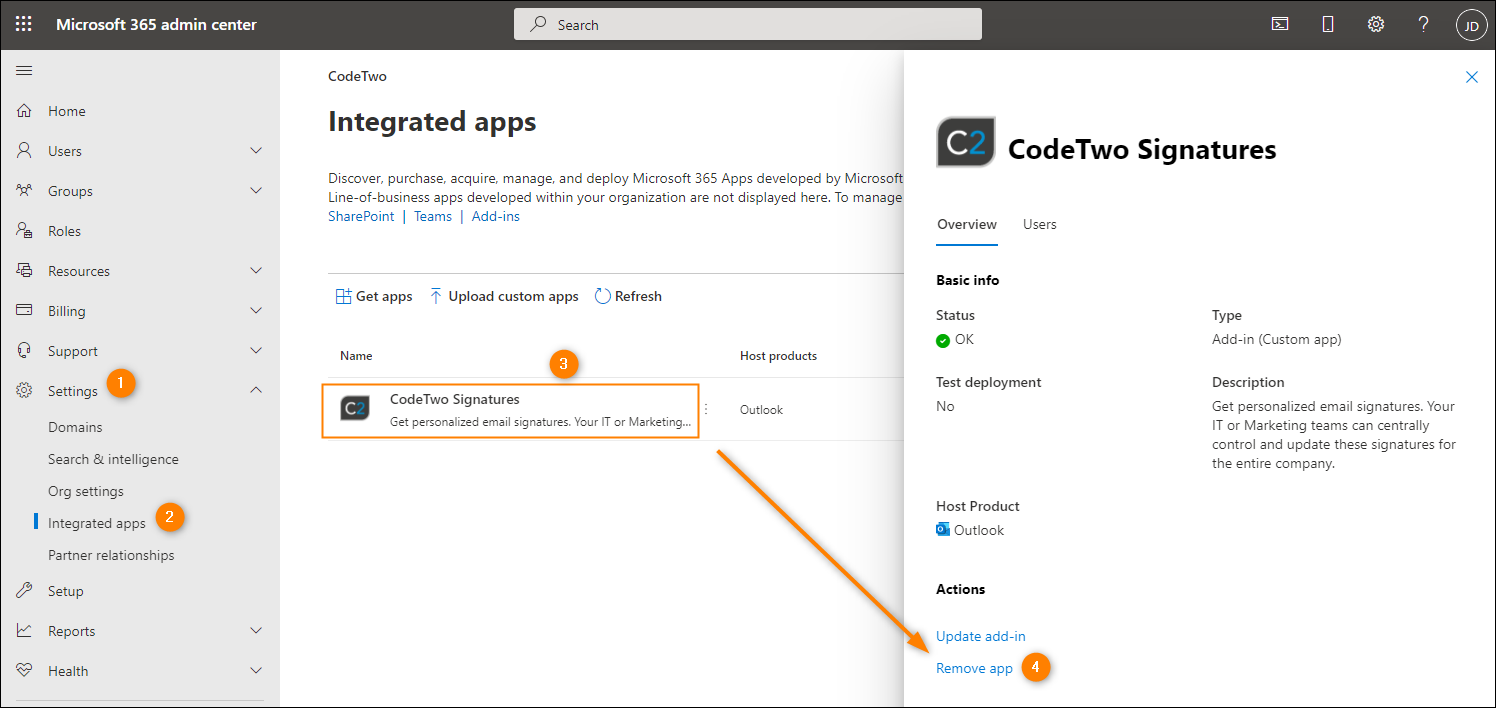
Task: Click the Microsoft 365 admin center title
Action: click(x=156, y=24)
